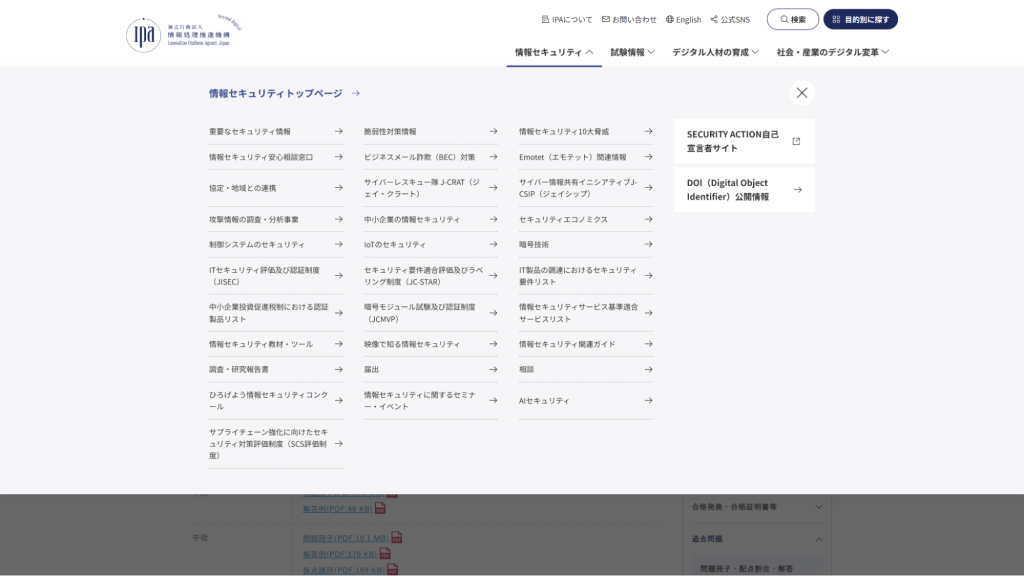Open Emotet(エモテット)関連情報

click(x=586, y=157)
